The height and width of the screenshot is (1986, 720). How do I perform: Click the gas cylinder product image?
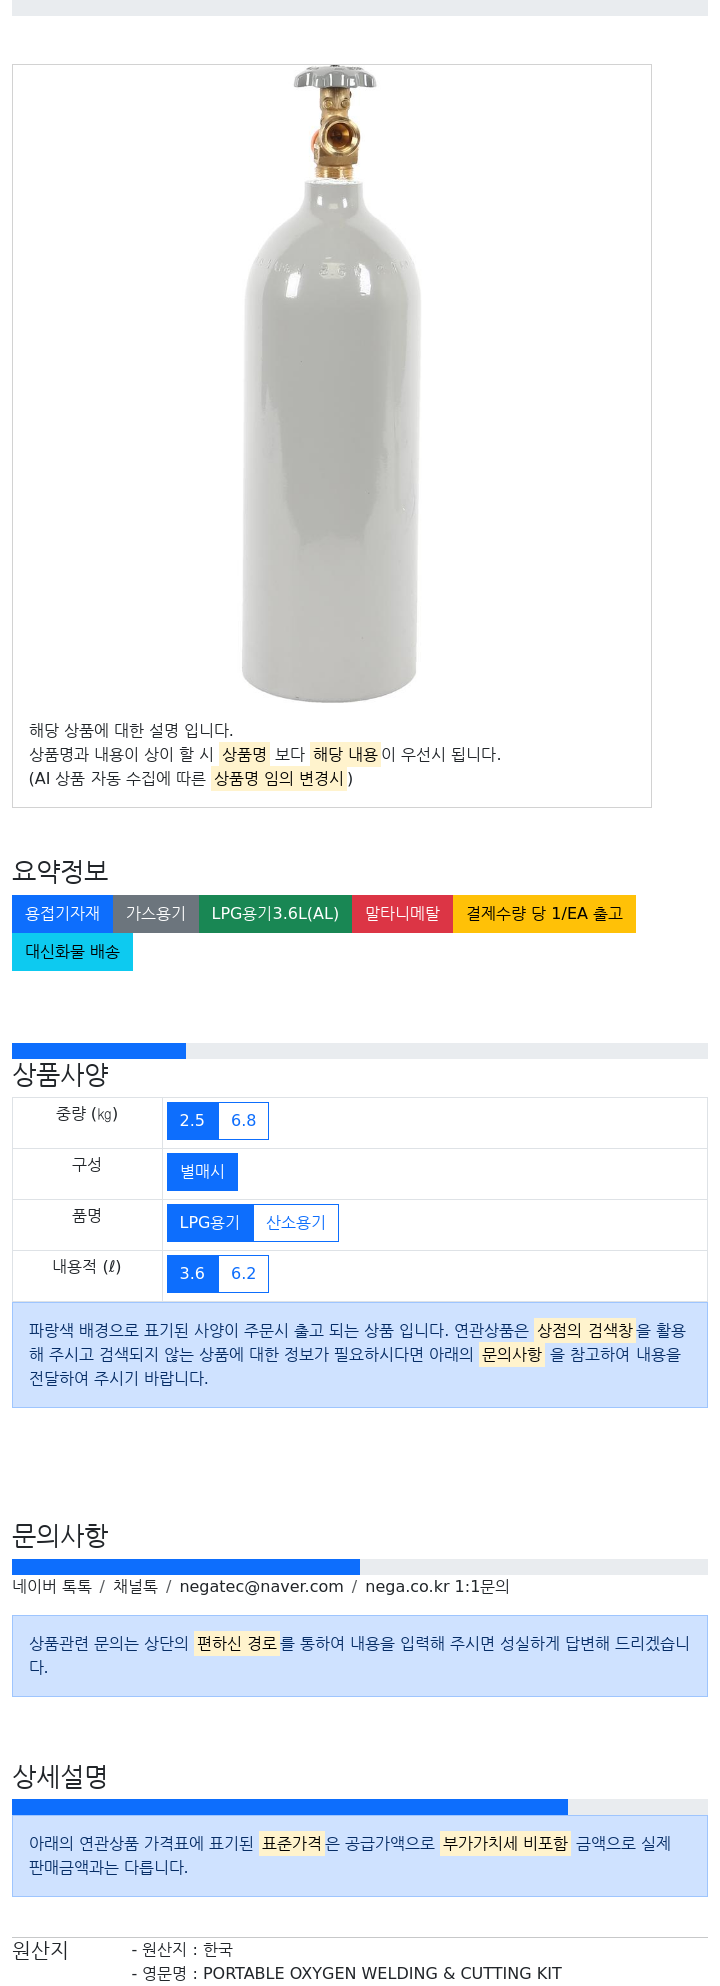331,384
